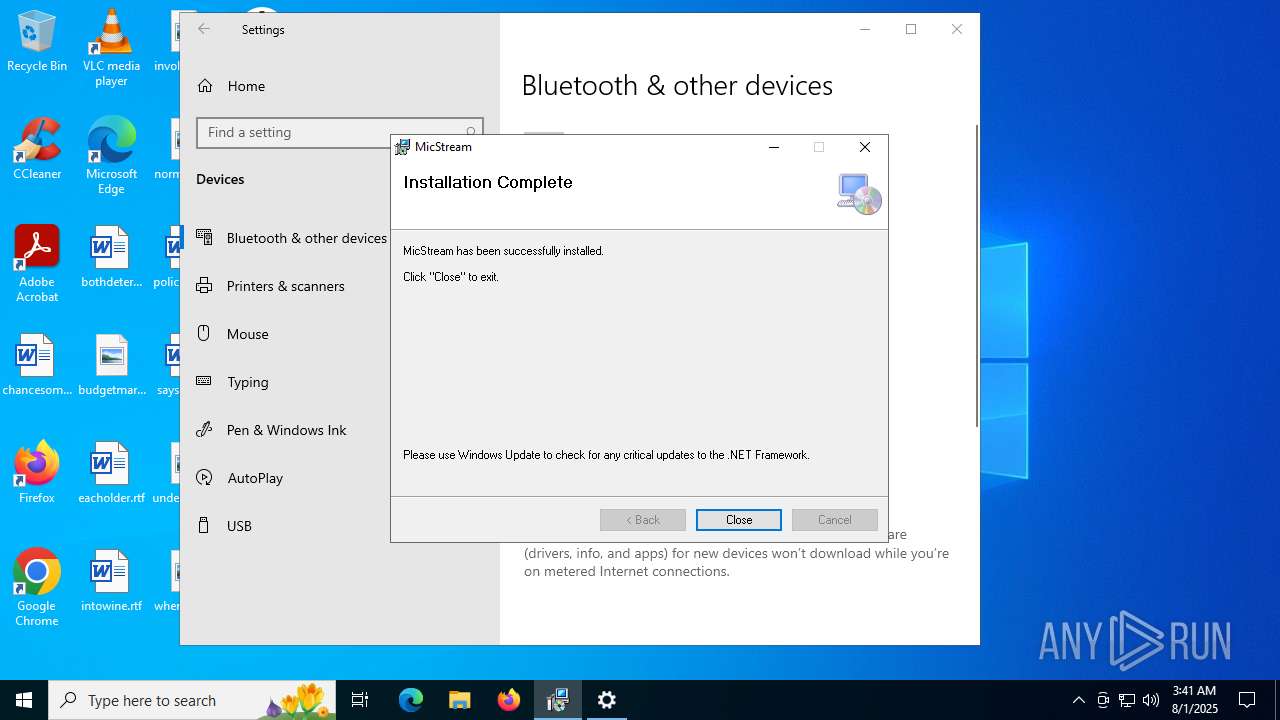Click the Settings window scrollbar
This screenshot has width=1280, height=720.
point(977,275)
